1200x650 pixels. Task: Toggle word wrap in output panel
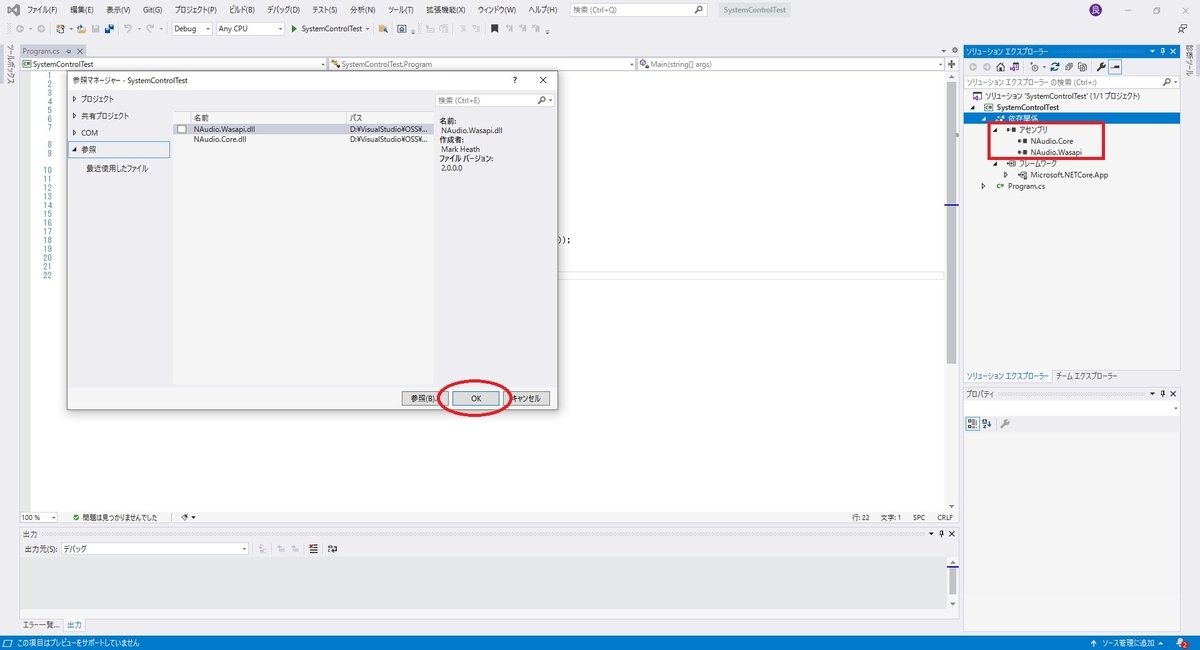click(333, 549)
